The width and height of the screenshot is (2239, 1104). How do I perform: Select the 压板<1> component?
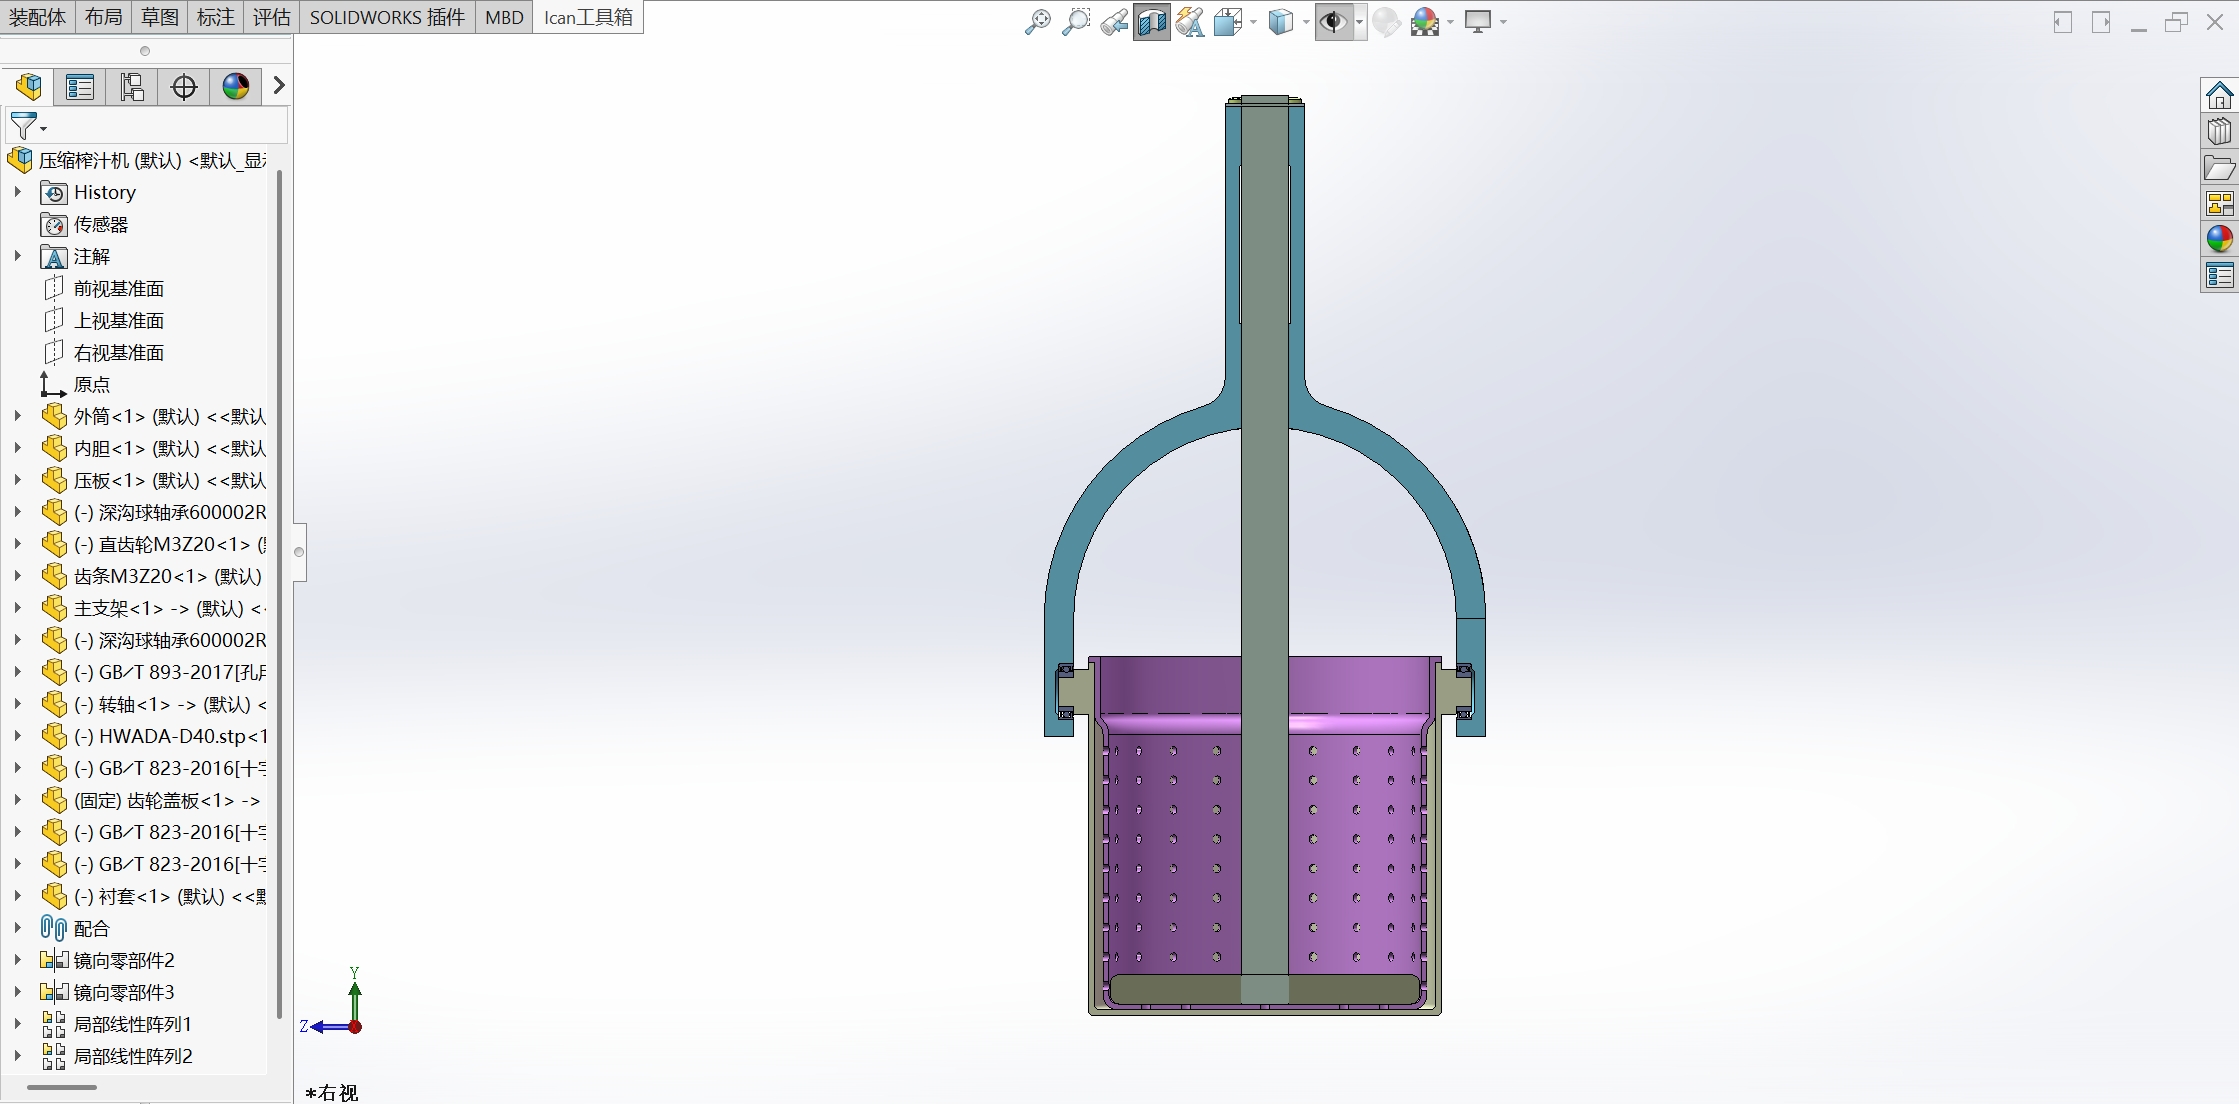pyautogui.click(x=154, y=480)
